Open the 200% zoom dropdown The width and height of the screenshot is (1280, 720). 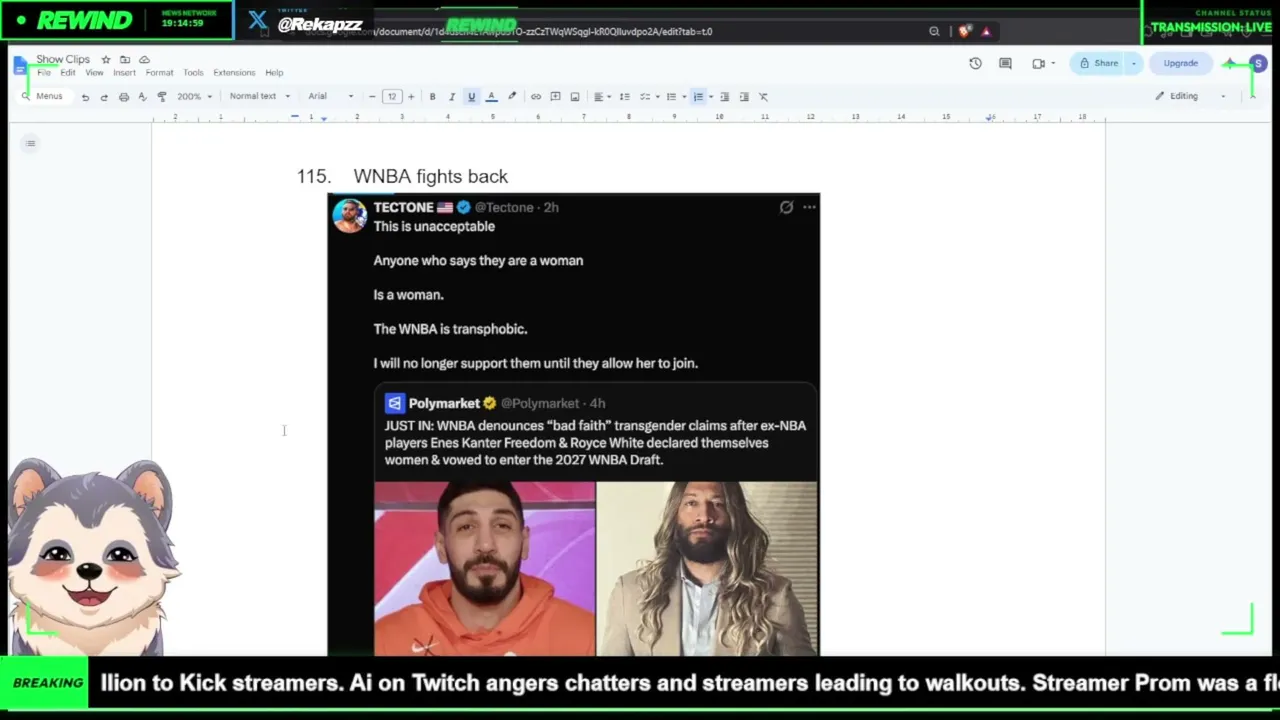[x=195, y=97]
